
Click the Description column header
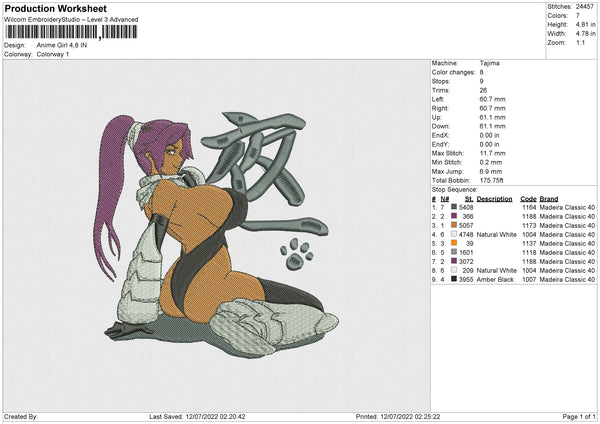click(x=494, y=199)
